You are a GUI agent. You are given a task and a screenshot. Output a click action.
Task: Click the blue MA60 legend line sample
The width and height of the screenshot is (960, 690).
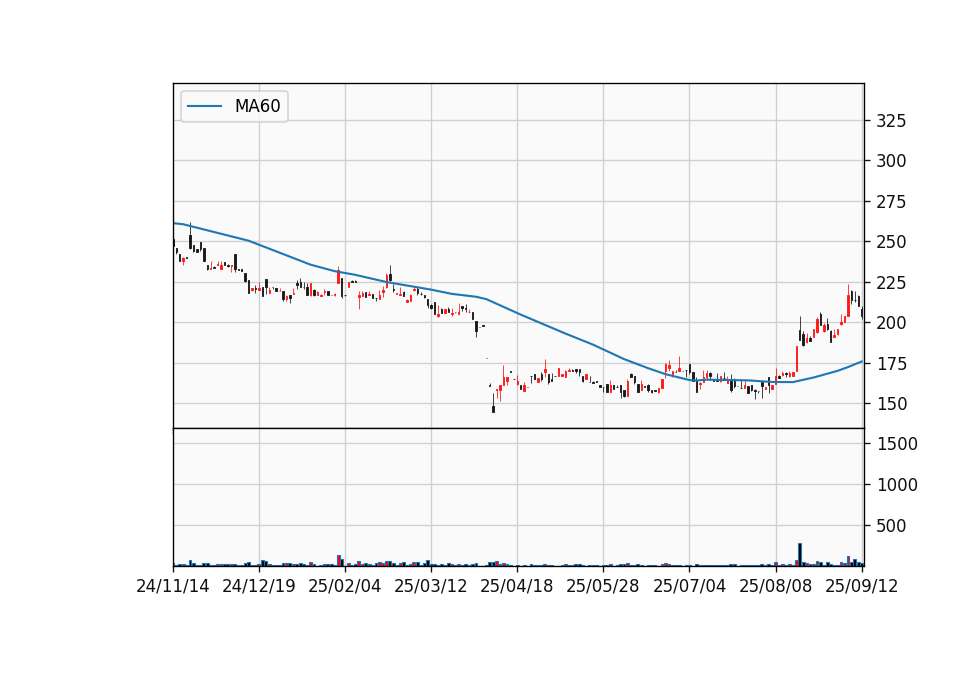pos(204,107)
